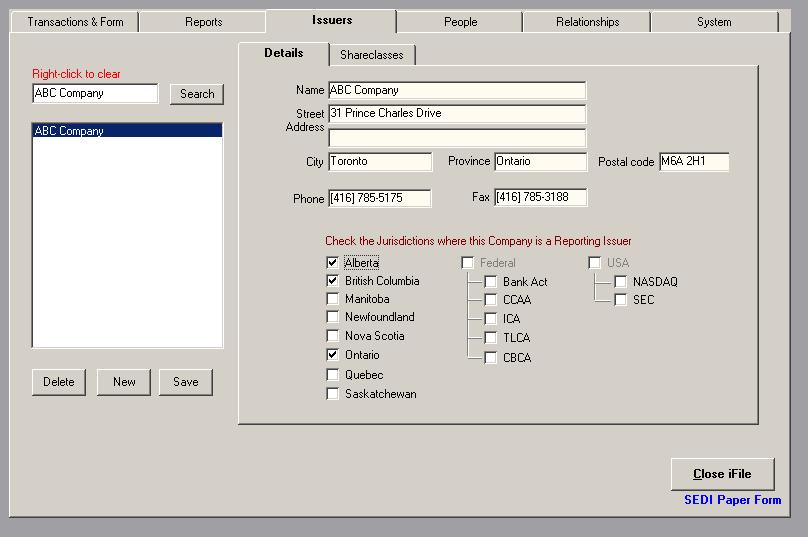Click the Search button

click(x=197, y=94)
